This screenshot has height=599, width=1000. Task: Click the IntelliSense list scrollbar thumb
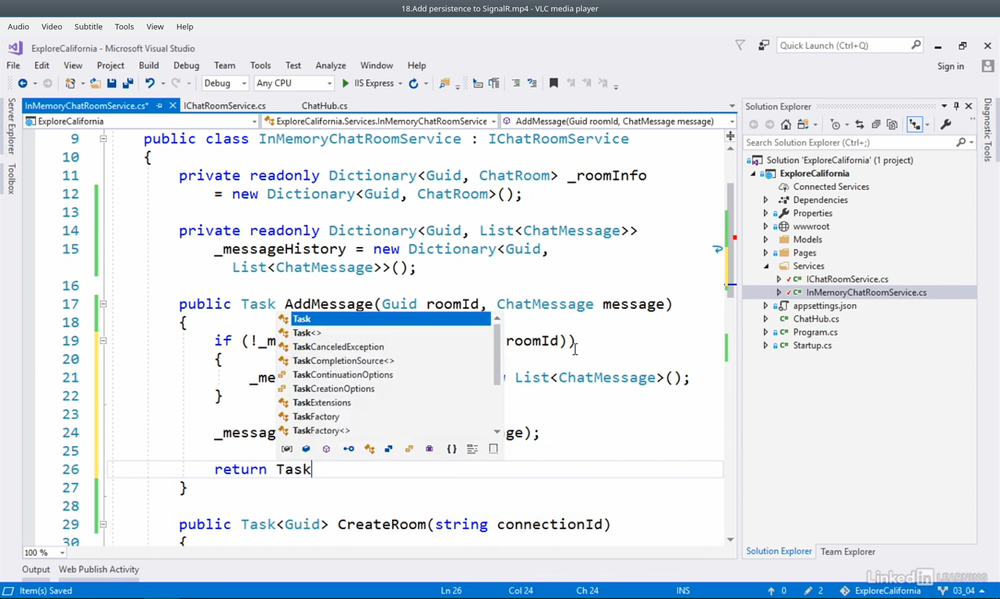coord(497,355)
